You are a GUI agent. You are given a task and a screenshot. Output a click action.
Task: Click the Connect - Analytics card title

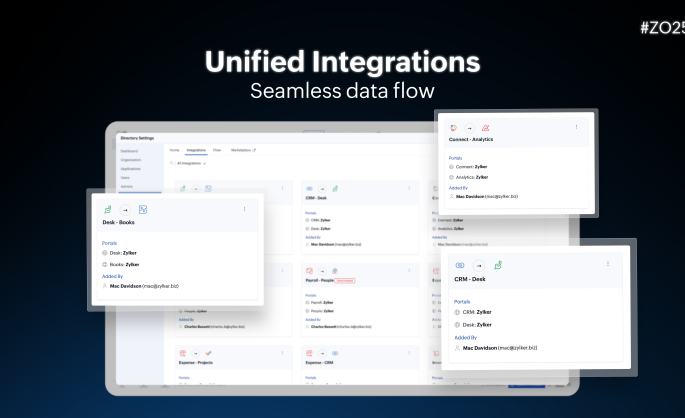(471, 139)
